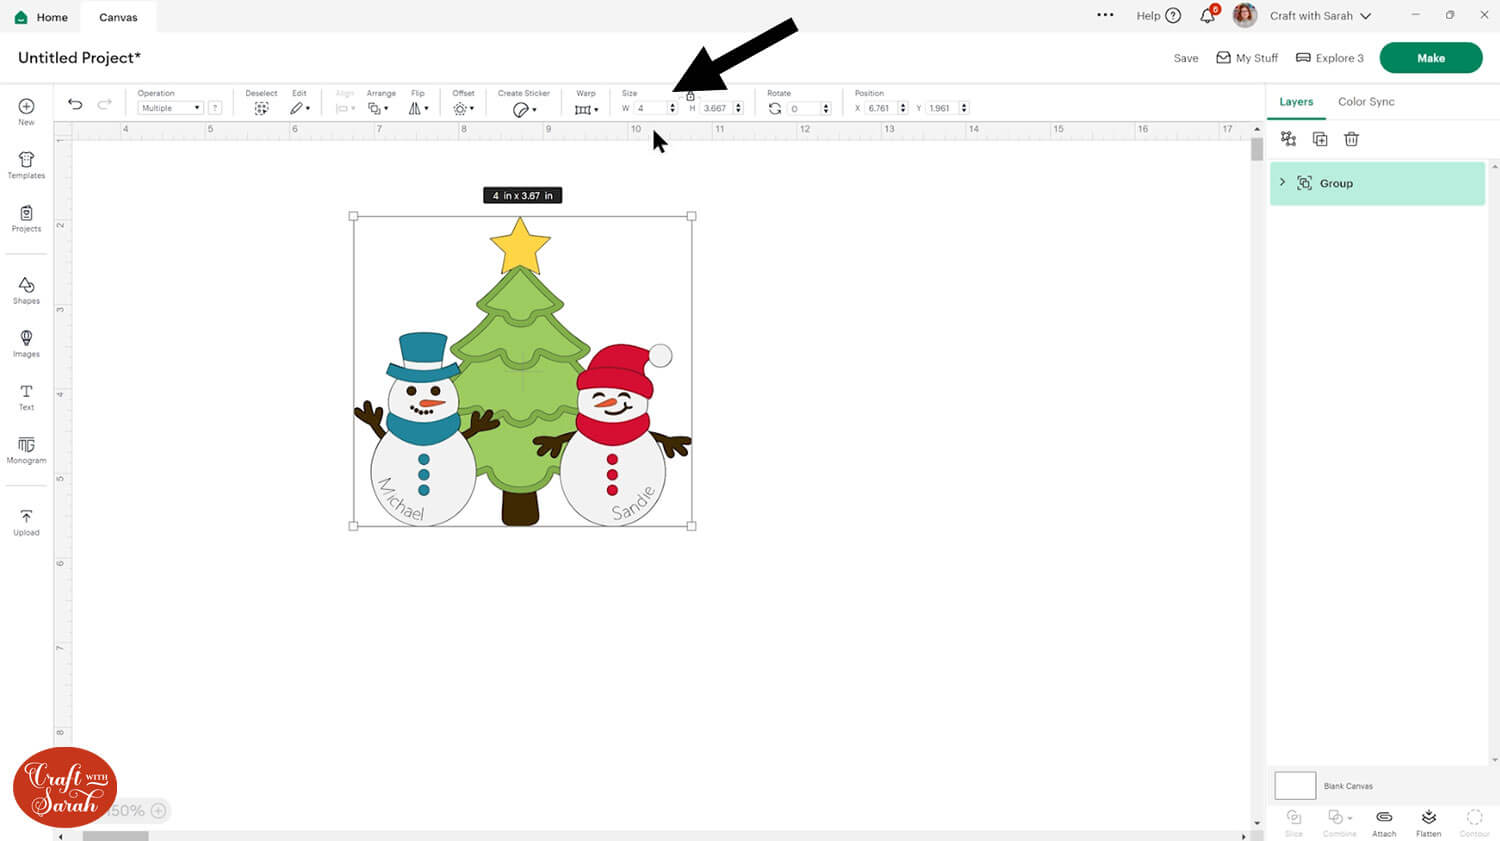
Task: Open My Stuff
Action: pos(1247,58)
